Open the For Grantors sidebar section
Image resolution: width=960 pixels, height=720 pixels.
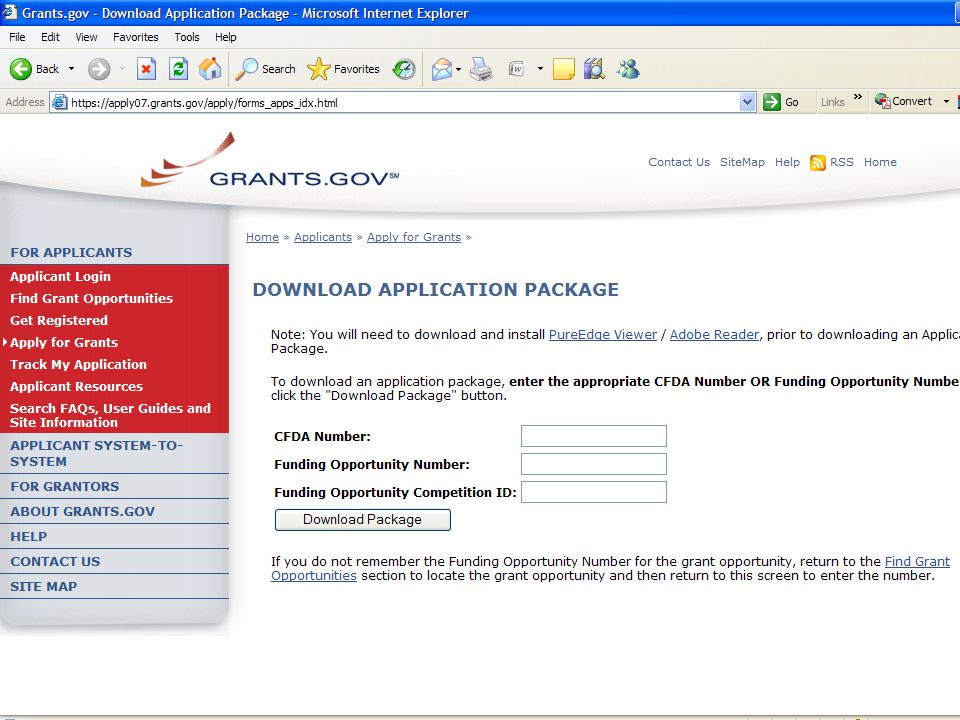(x=65, y=487)
